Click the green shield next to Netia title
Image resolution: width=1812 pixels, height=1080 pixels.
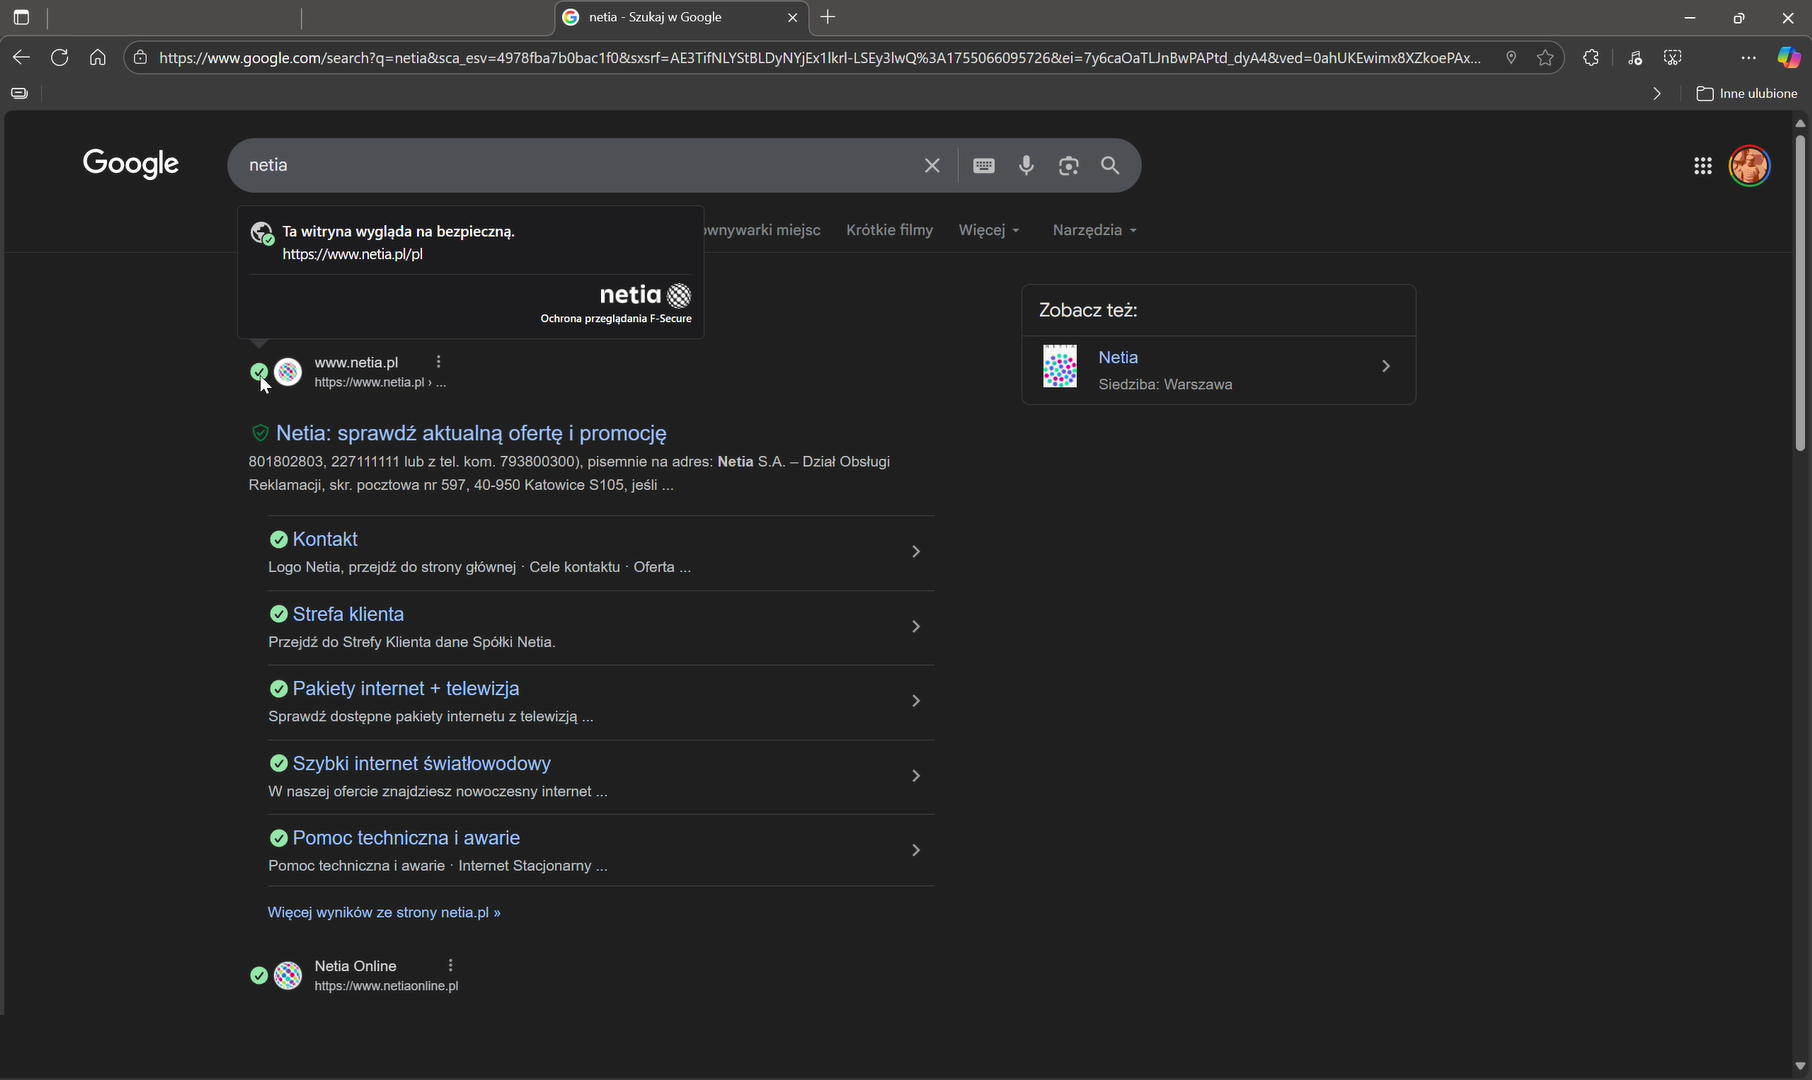pos(260,433)
